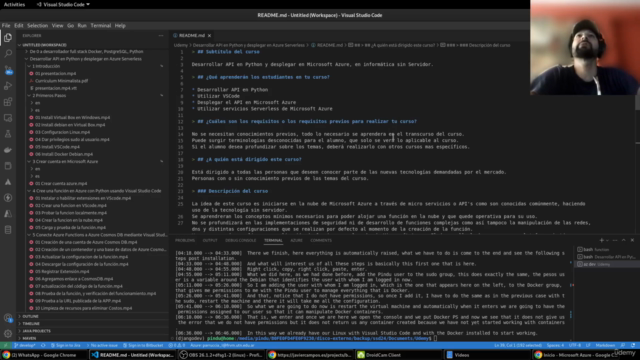Open the Help menu
The image size is (640, 360).
[x=120, y=25]
